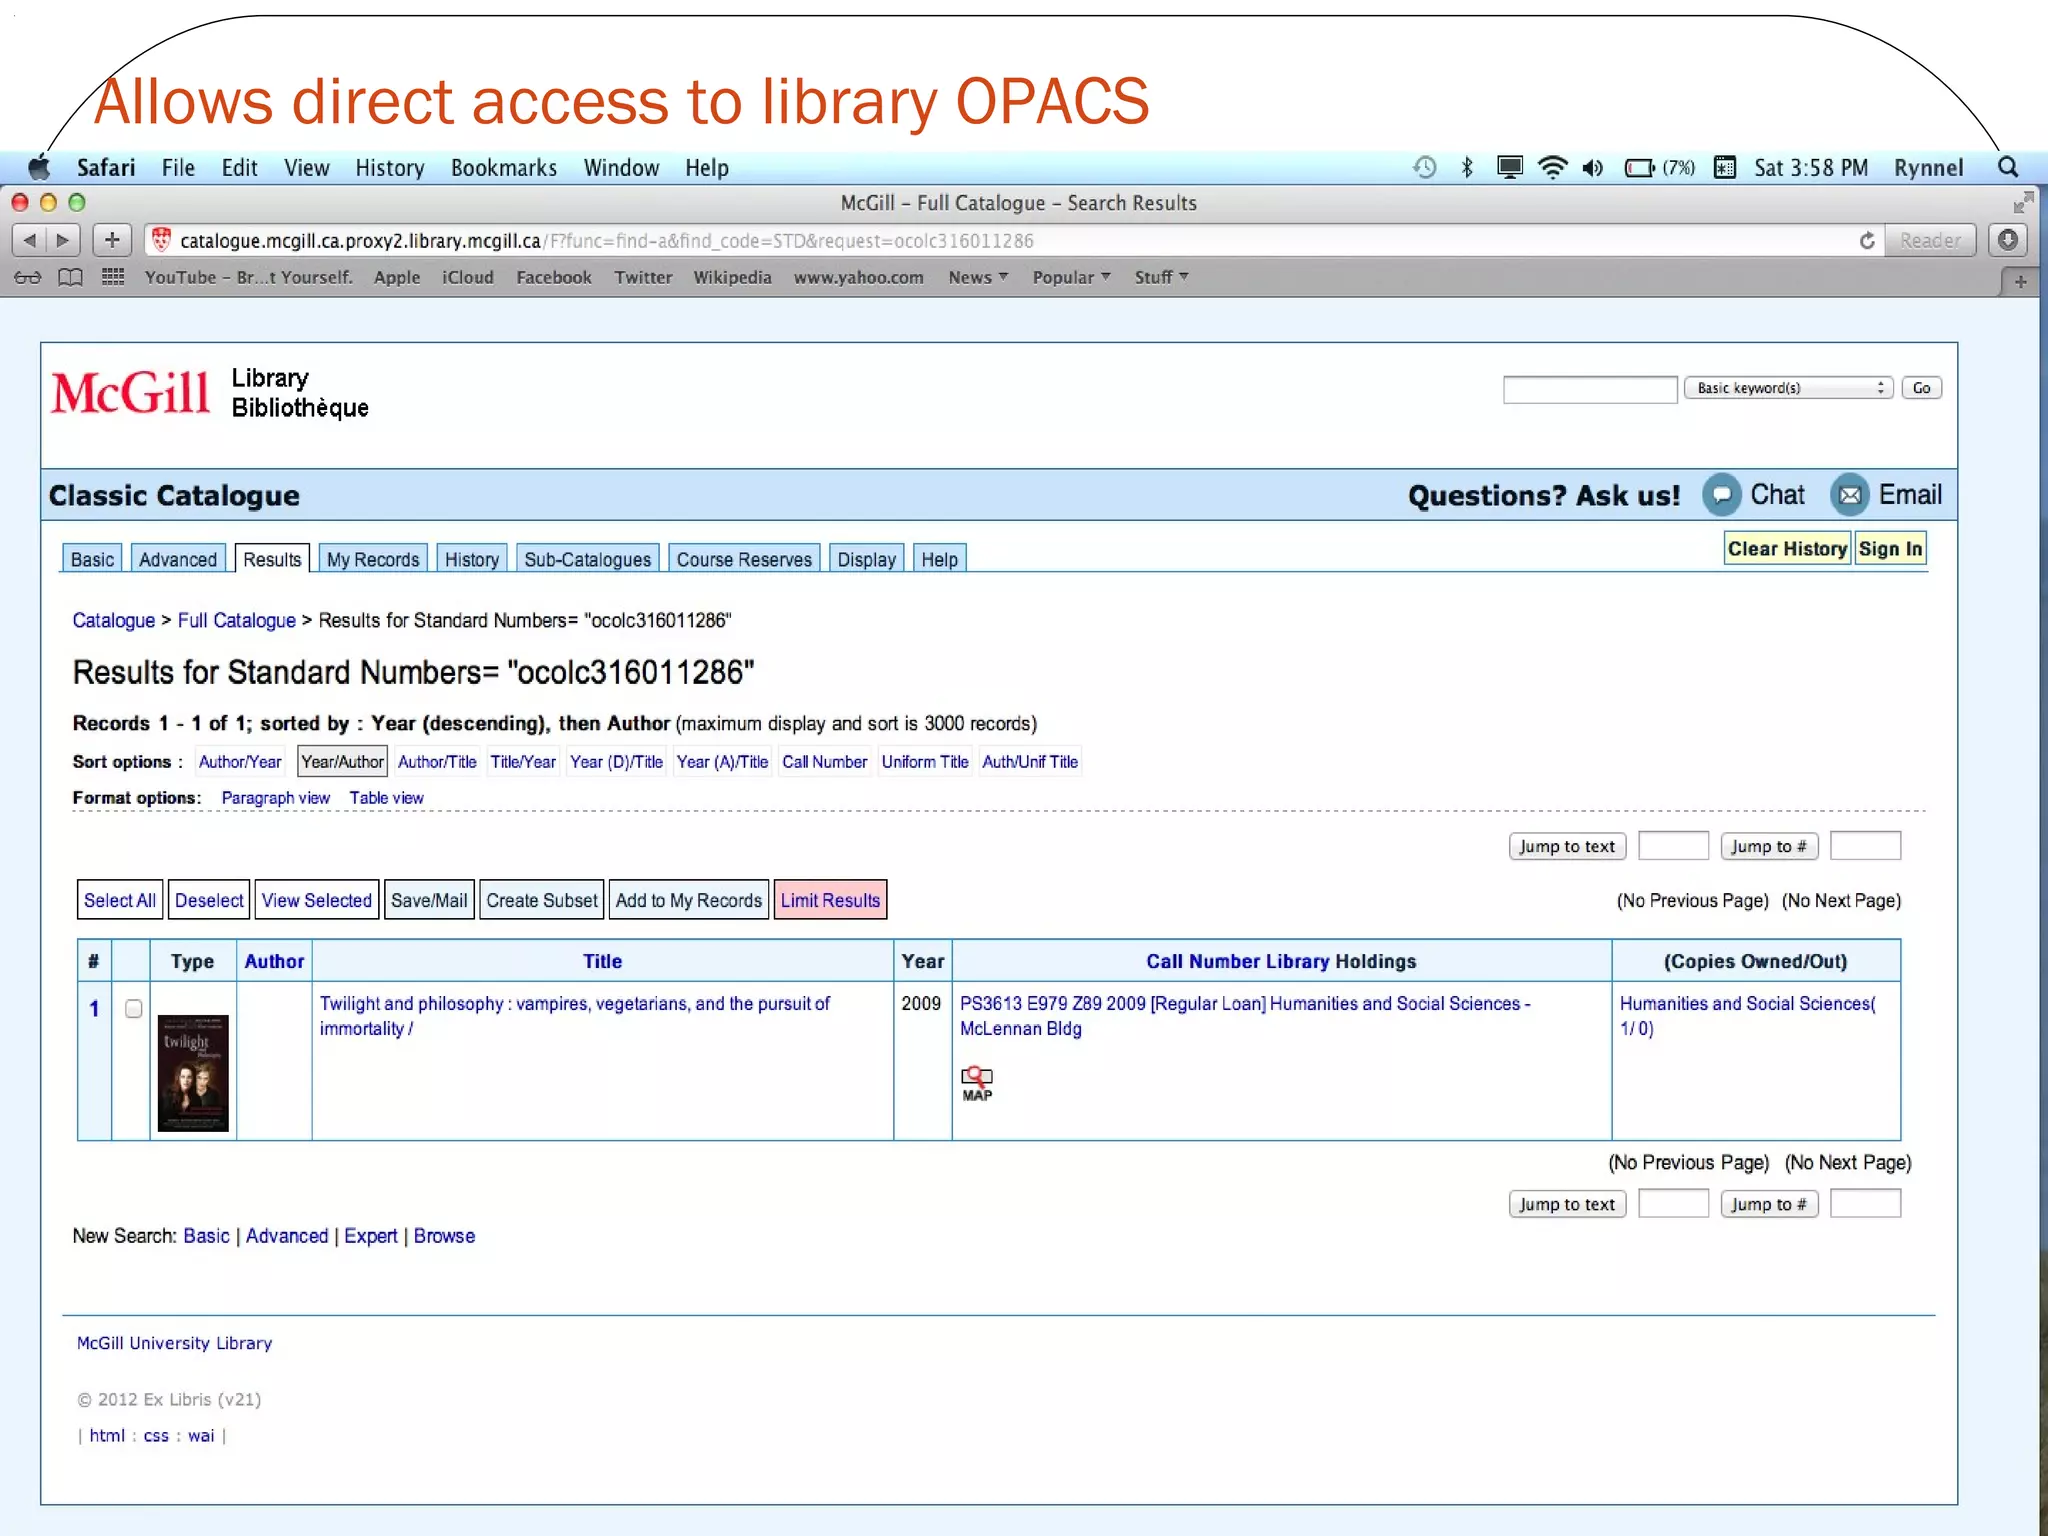Click Add to My Records button

689,900
